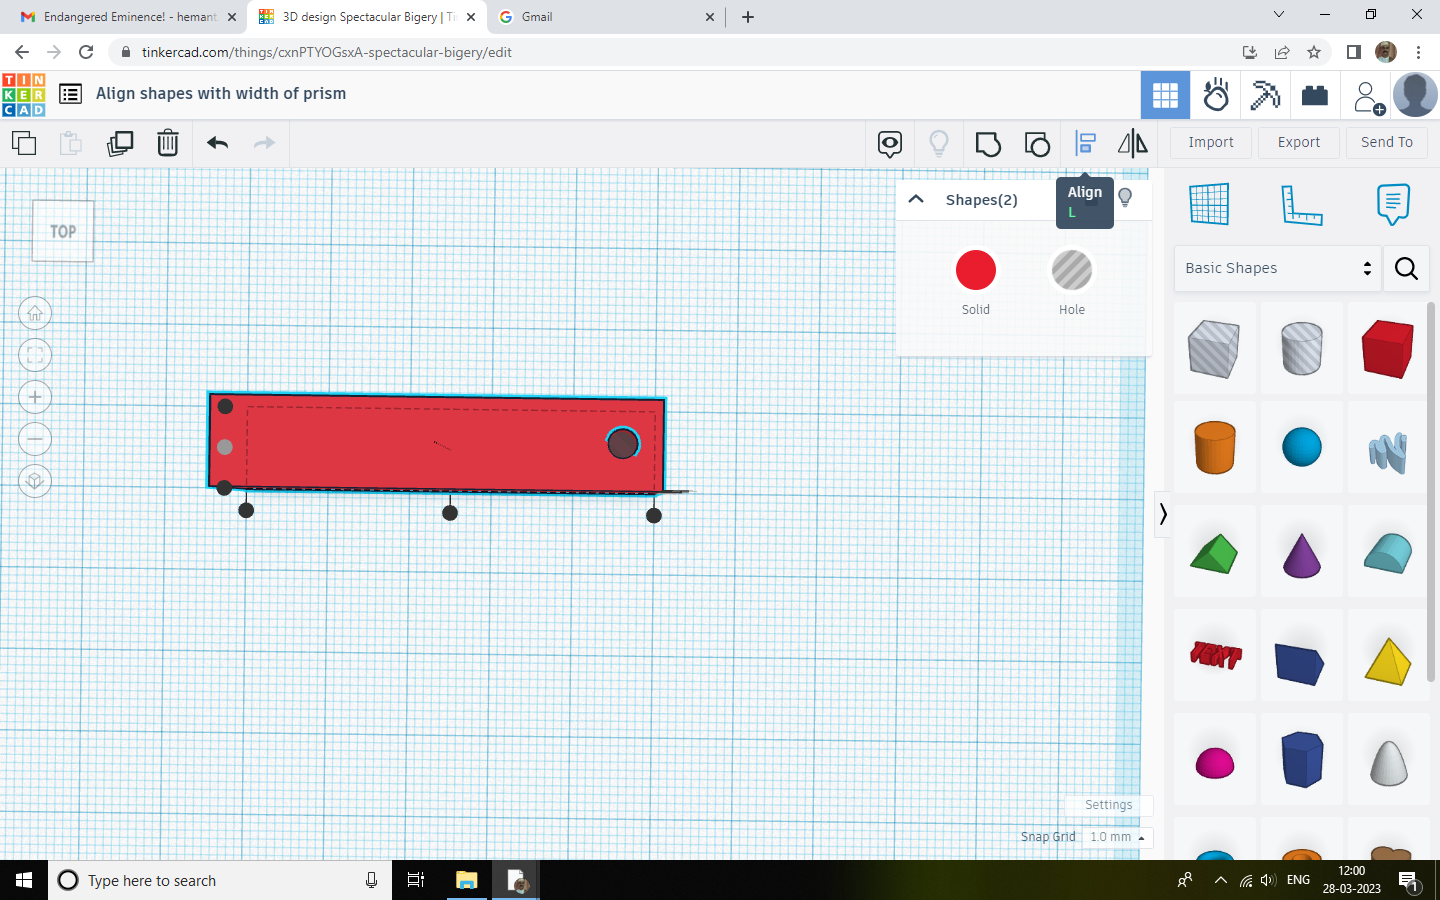1440x900 pixels.
Task: Mirror the selected shapes
Action: click(1133, 143)
